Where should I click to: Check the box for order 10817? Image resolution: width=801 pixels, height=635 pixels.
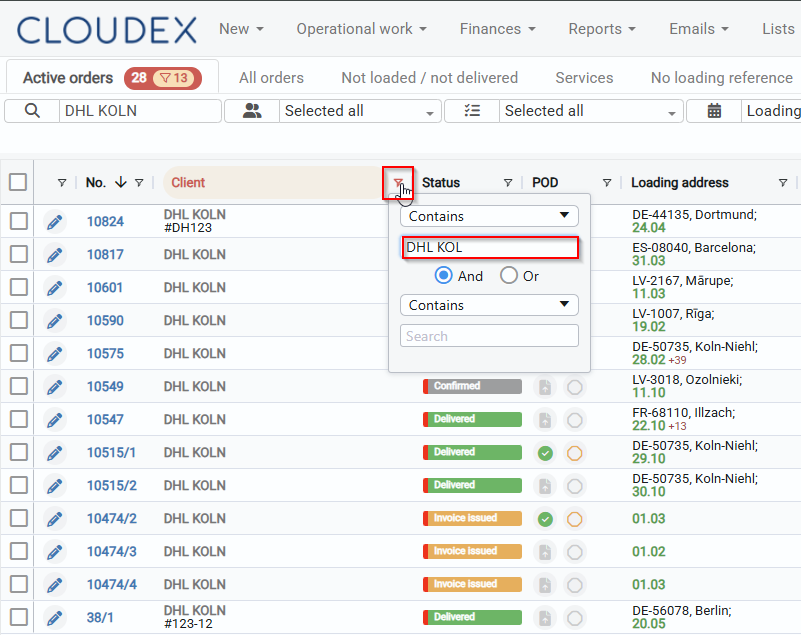(19, 254)
